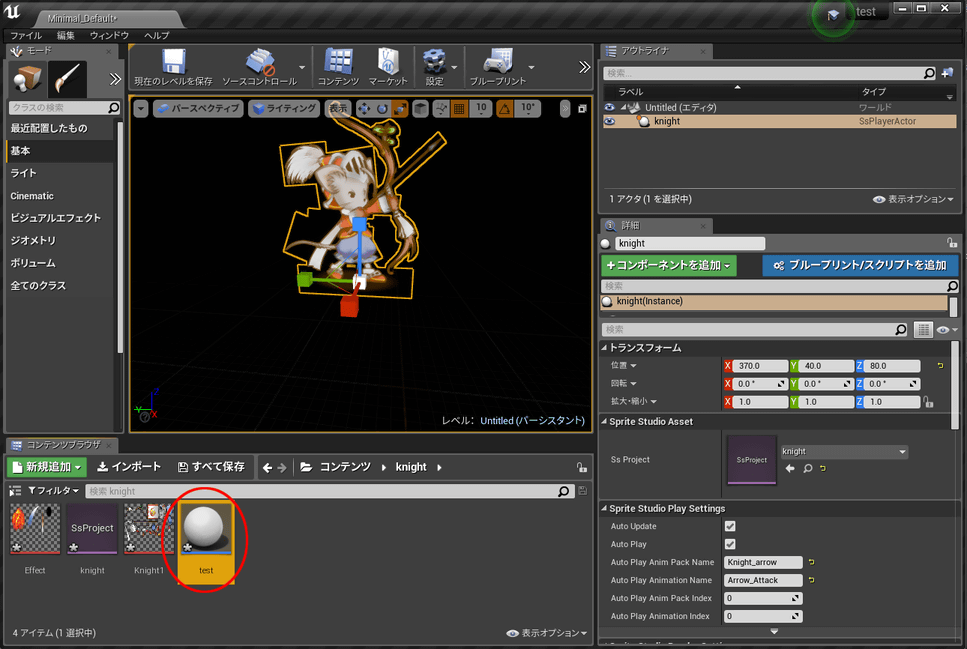
Task: Browse to the Ss Project asset with the magnifier icon
Action: 807,469
